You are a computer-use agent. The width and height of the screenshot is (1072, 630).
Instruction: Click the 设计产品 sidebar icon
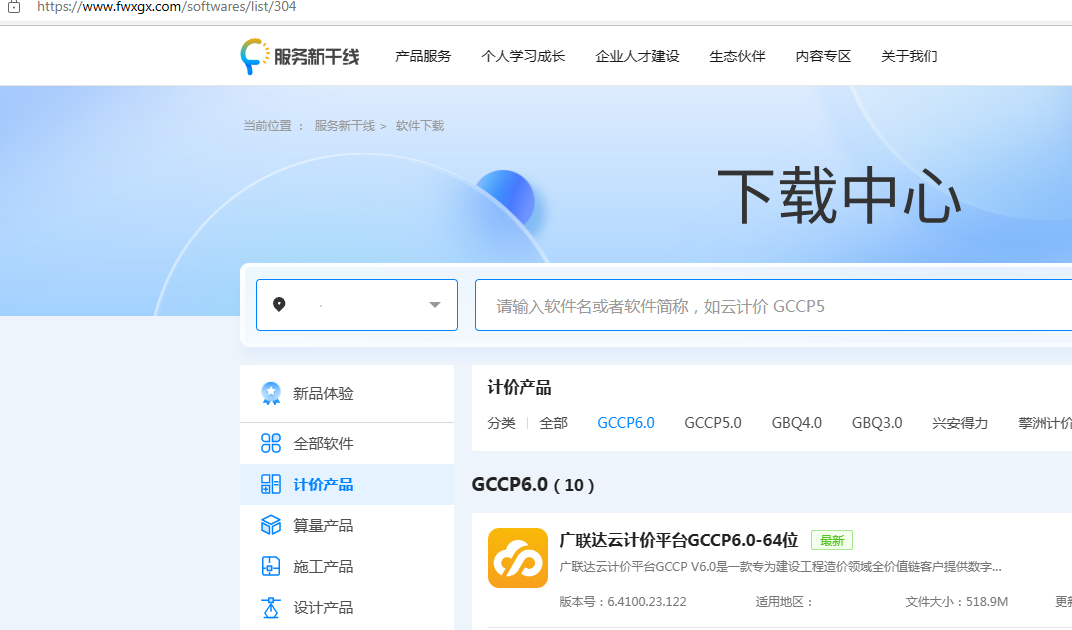click(x=271, y=607)
